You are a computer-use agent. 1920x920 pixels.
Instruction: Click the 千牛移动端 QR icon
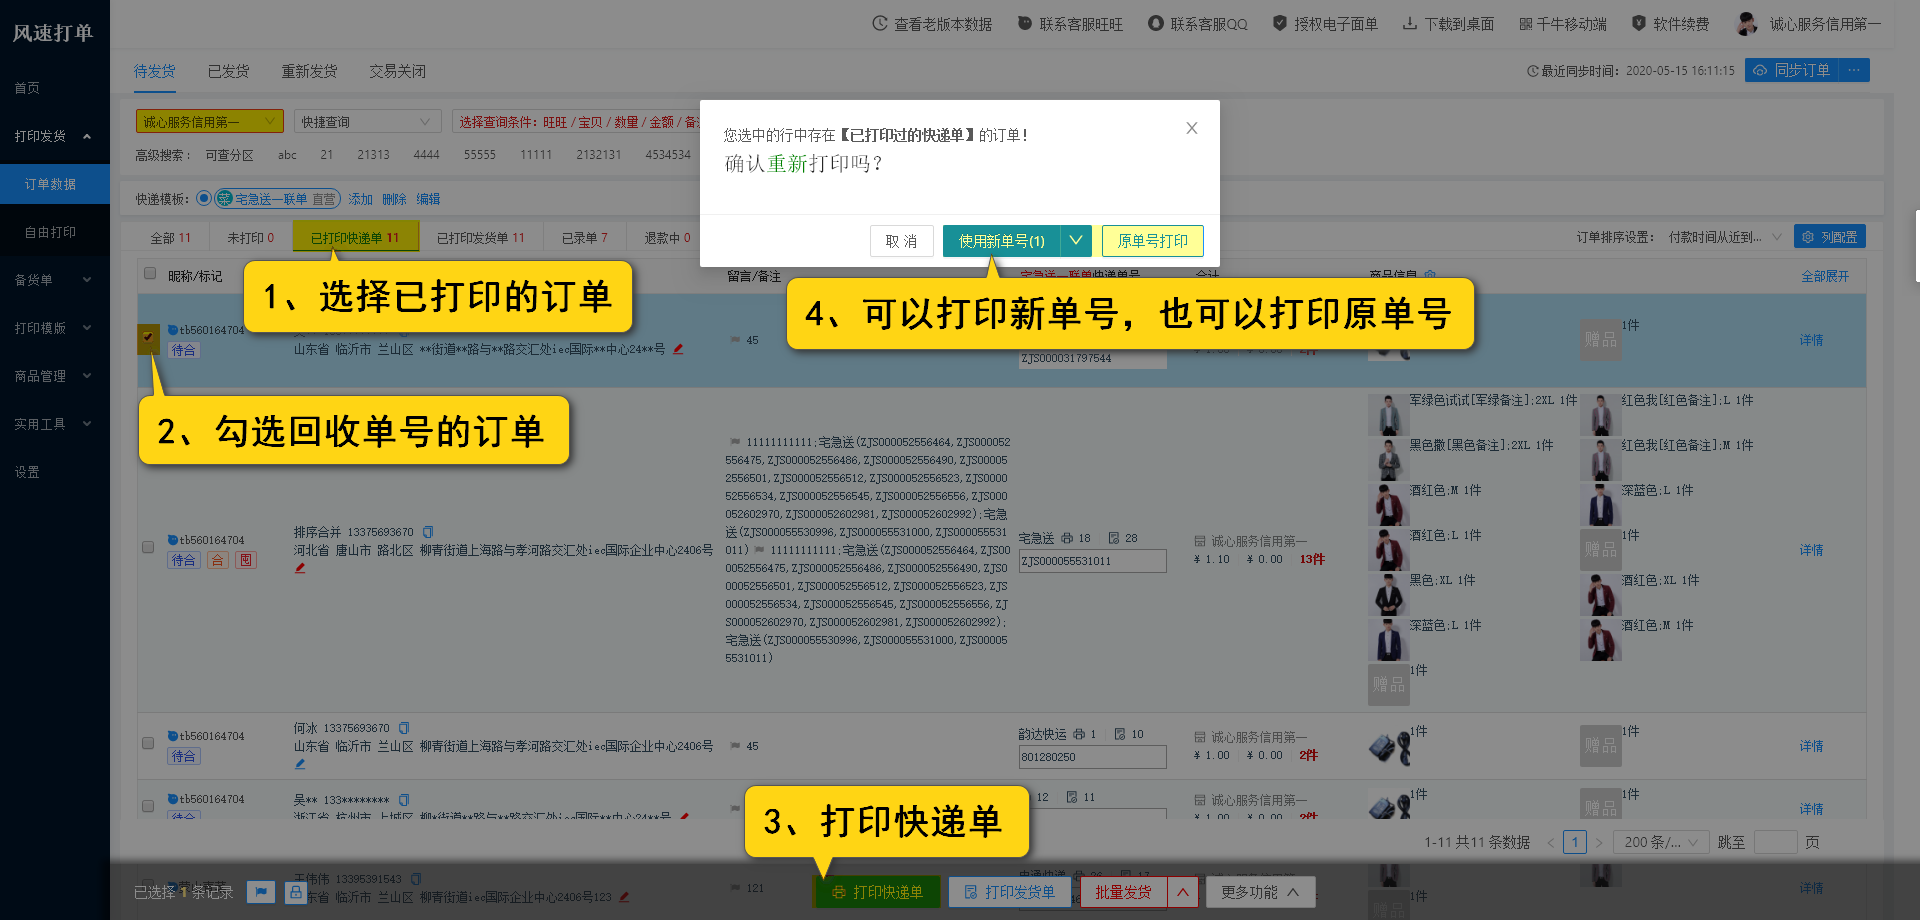point(1526,24)
